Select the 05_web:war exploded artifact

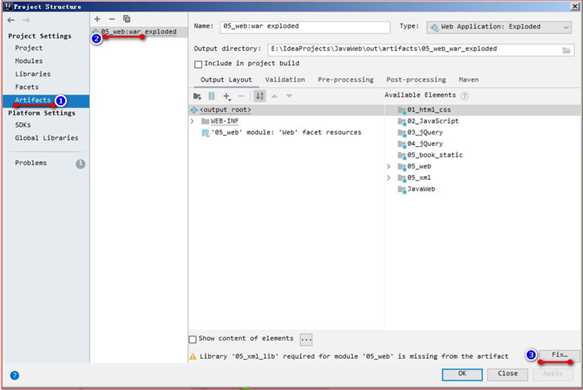(x=139, y=32)
